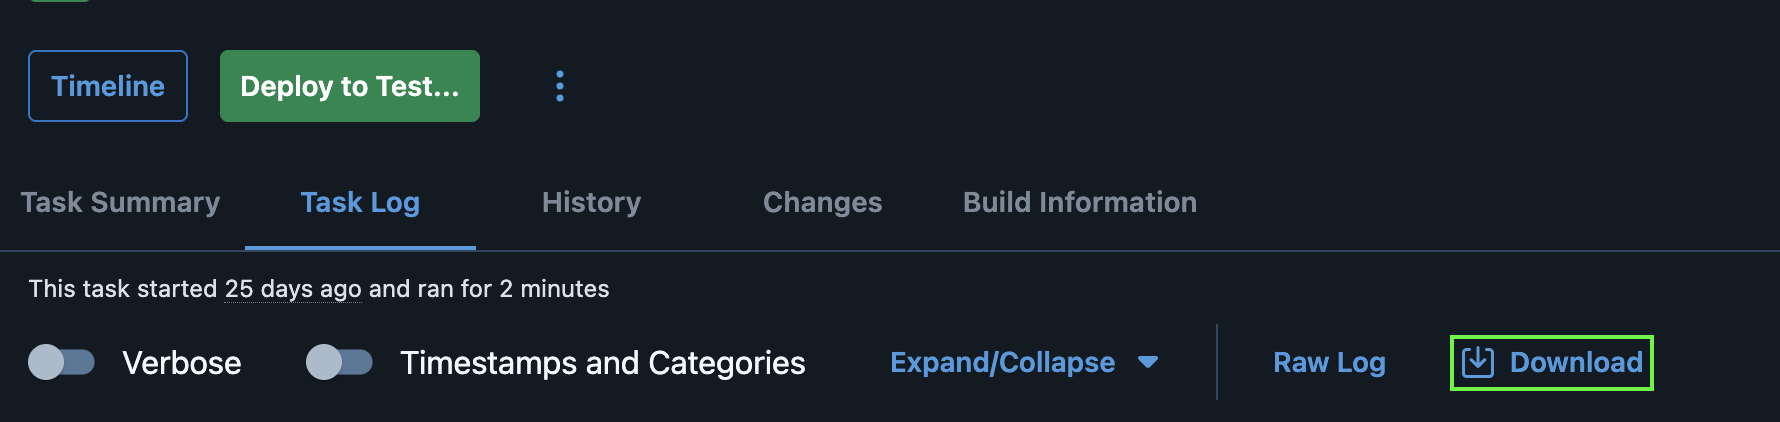Click the Download link text
The image size is (1780, 422).
click(x=1576, y=362)
